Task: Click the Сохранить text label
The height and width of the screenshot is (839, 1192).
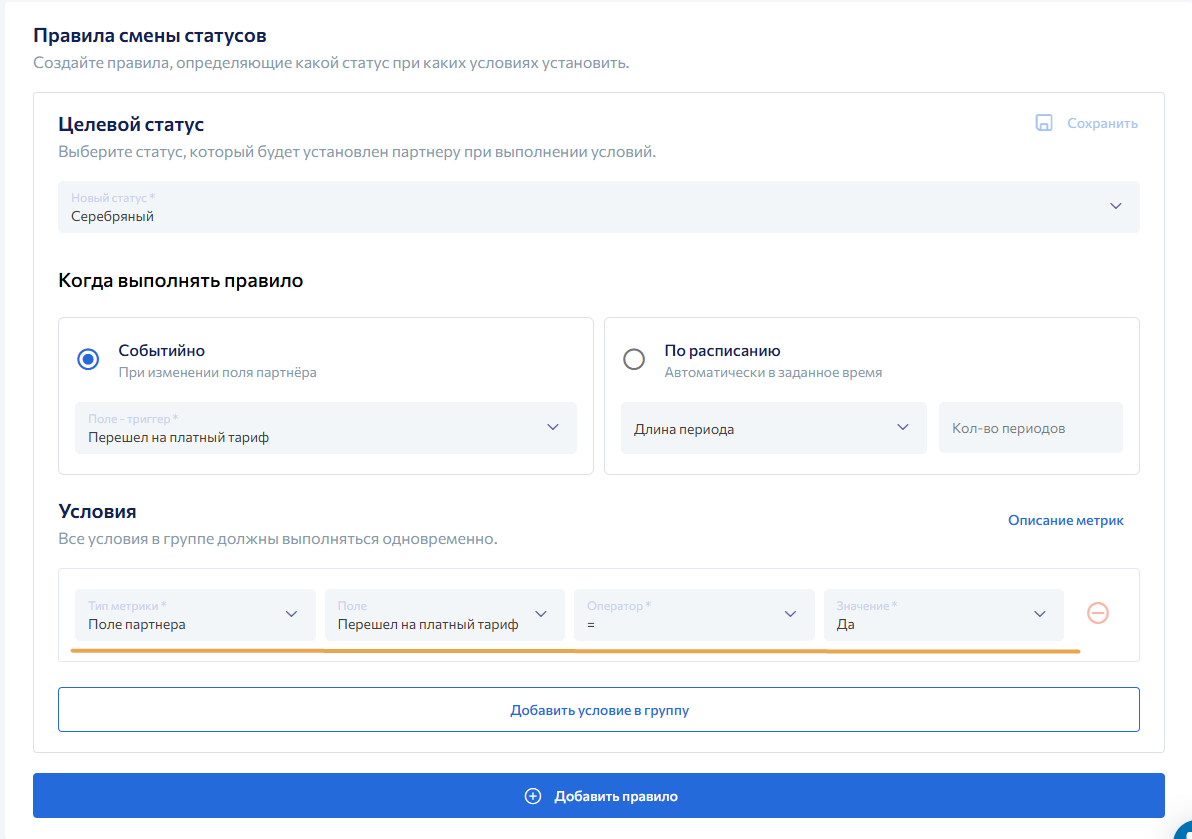Action: coord(1102,123)
